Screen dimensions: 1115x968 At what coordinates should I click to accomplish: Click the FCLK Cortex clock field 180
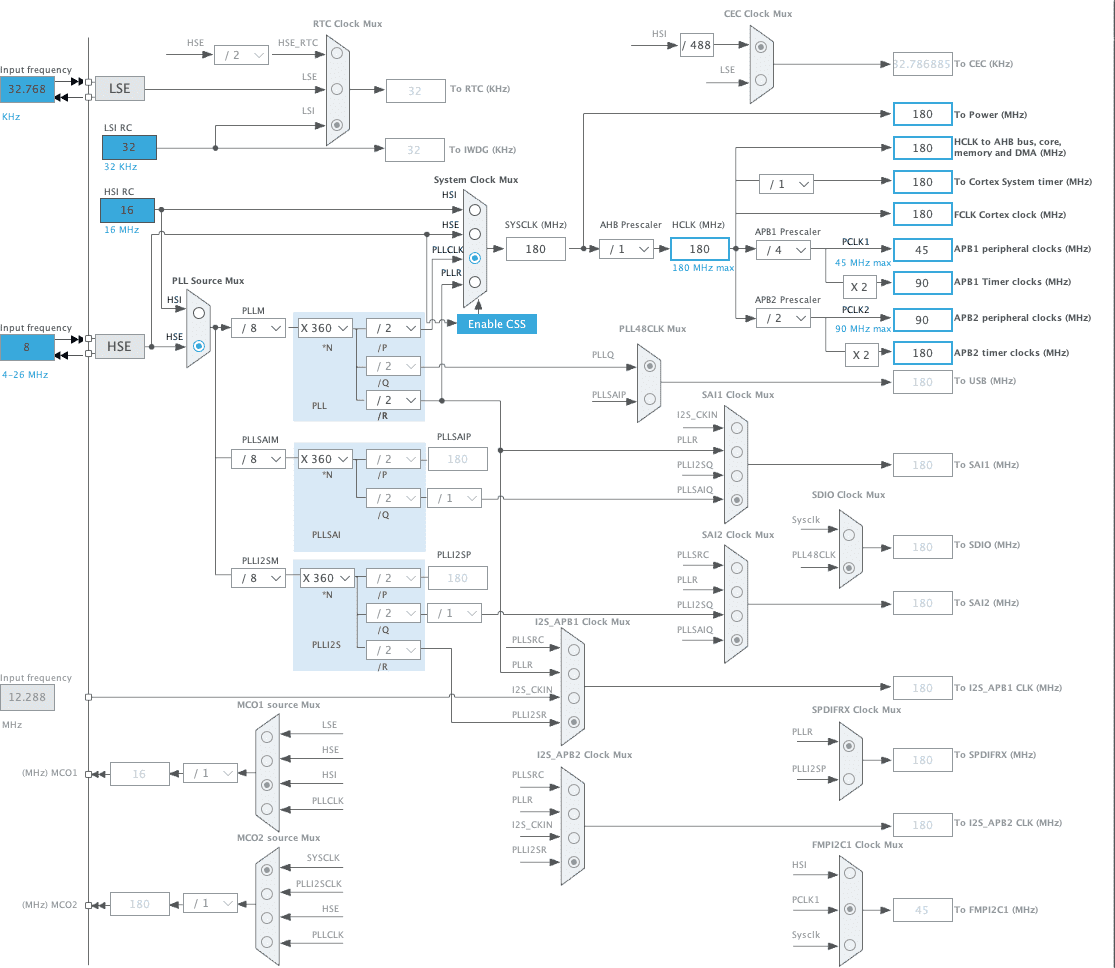pyautogui.click(x=922, y=214)
